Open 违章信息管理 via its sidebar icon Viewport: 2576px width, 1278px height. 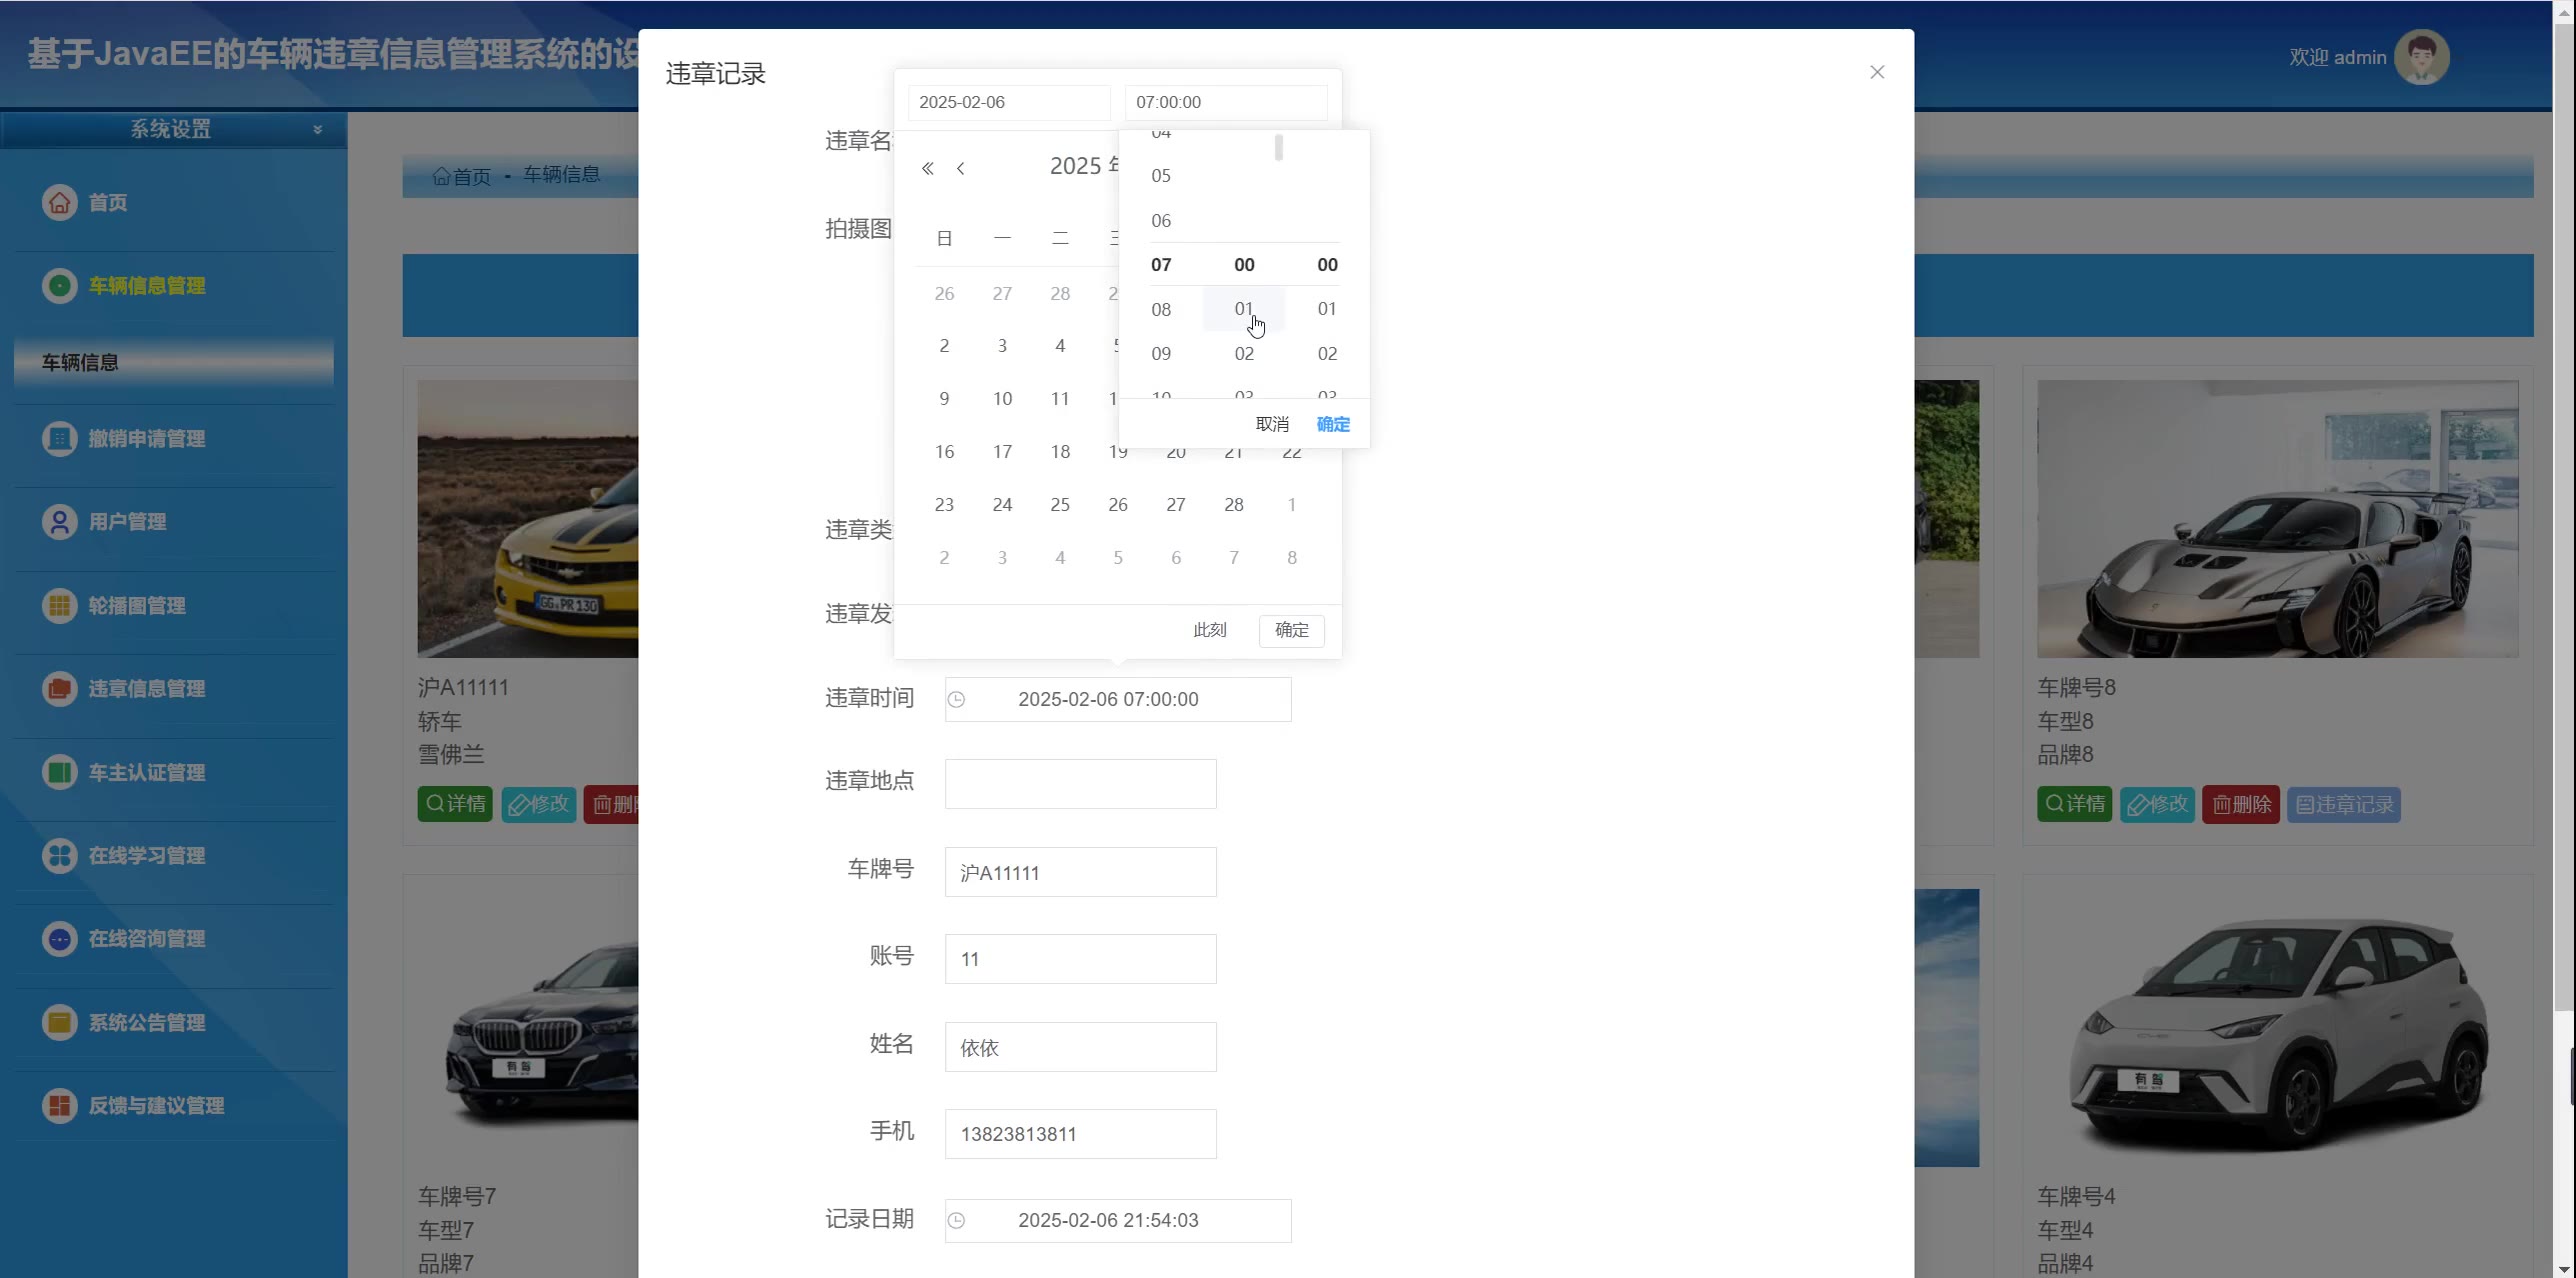click(60, 688)
